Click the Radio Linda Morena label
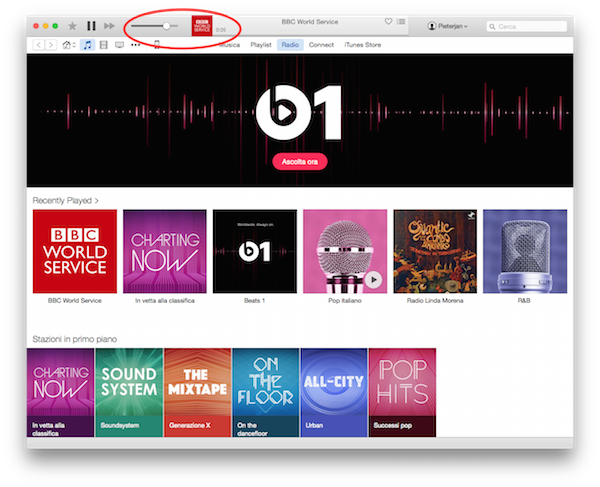Screen dimensions: 600x487 point(435,301)
